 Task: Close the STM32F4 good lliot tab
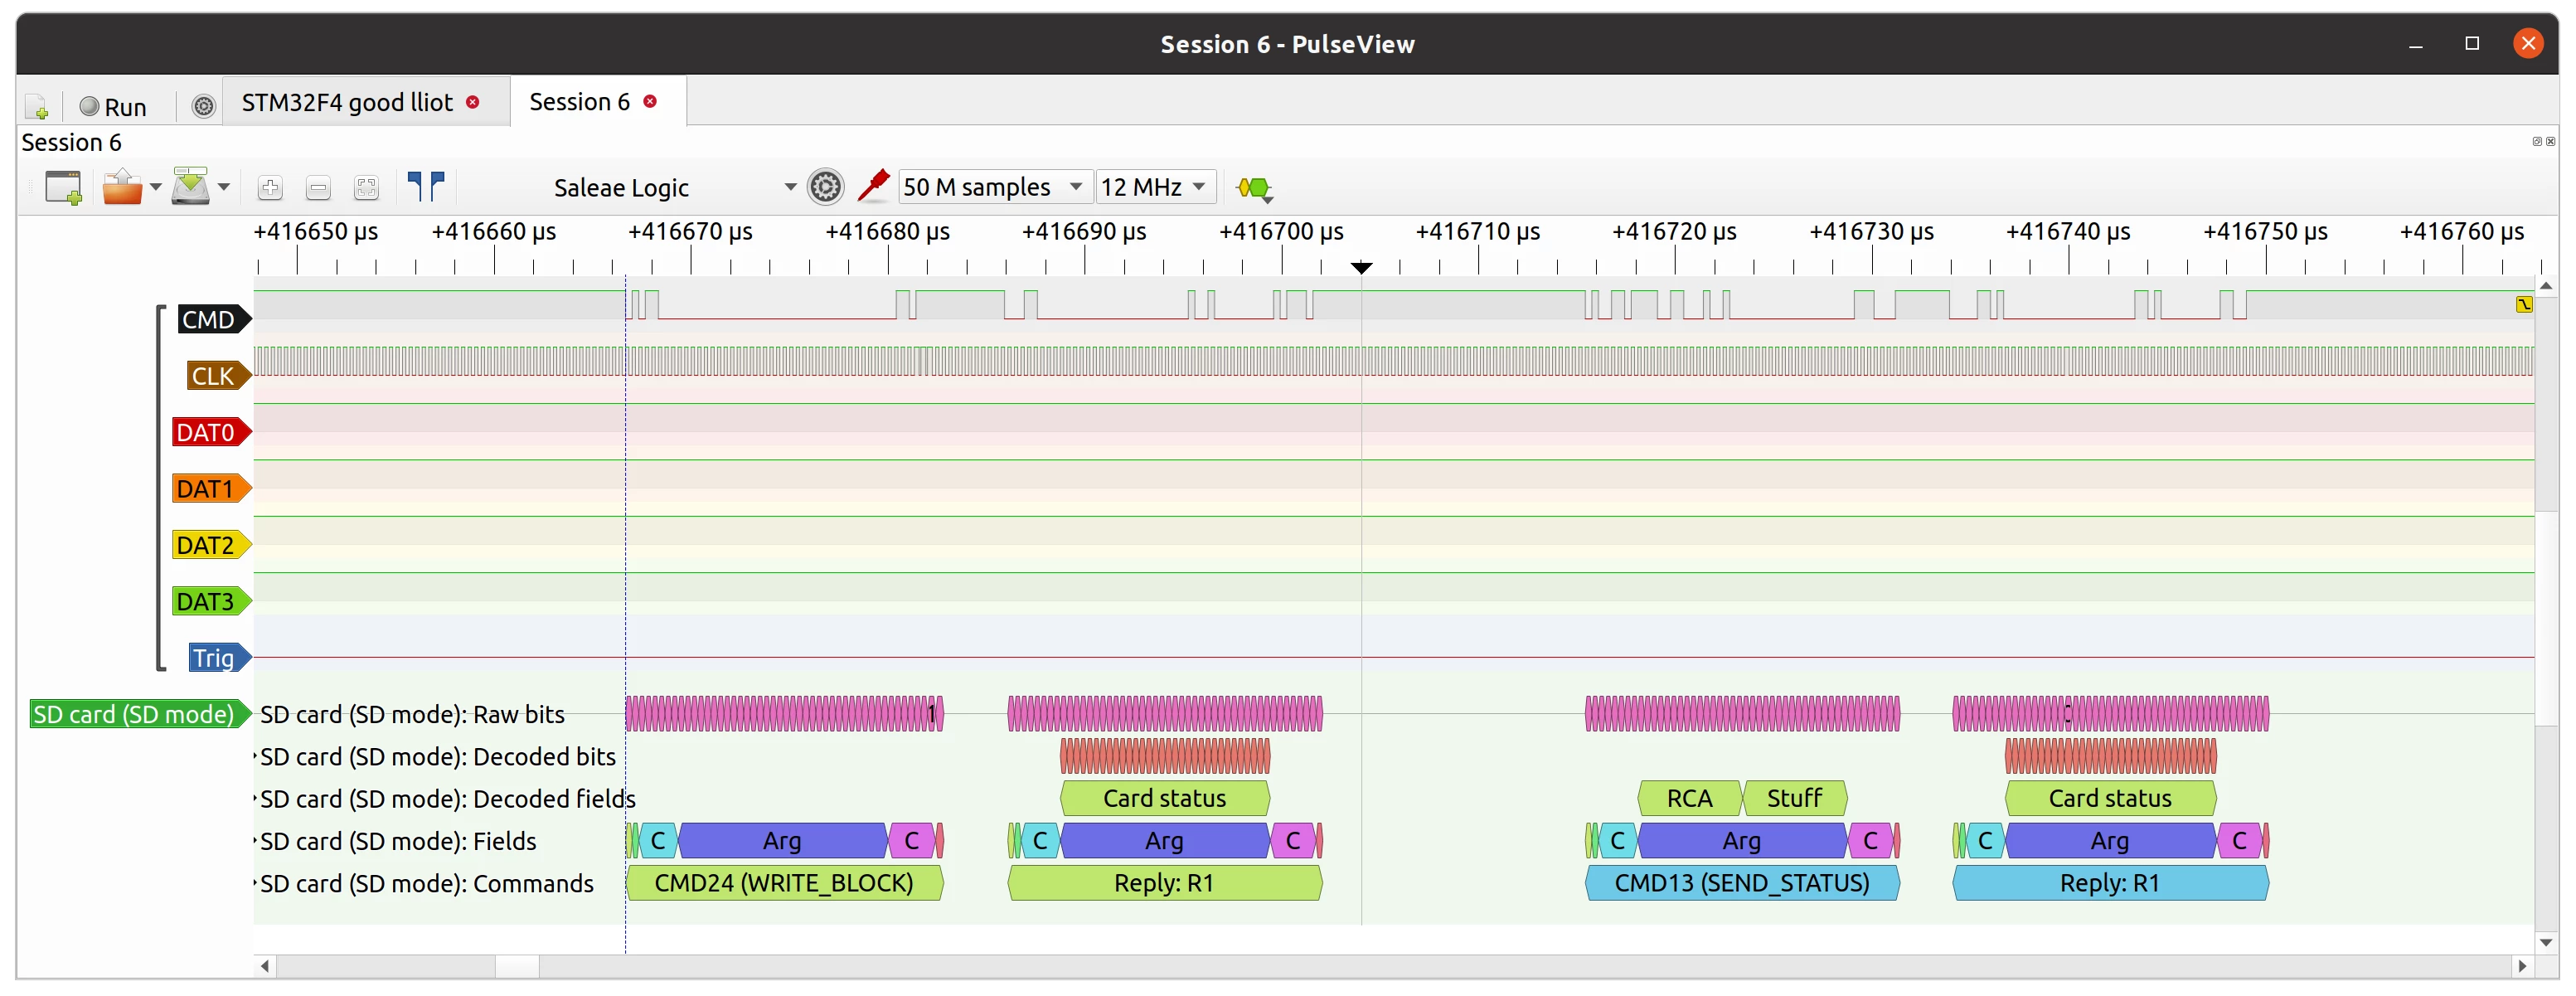tap(473, 102)
